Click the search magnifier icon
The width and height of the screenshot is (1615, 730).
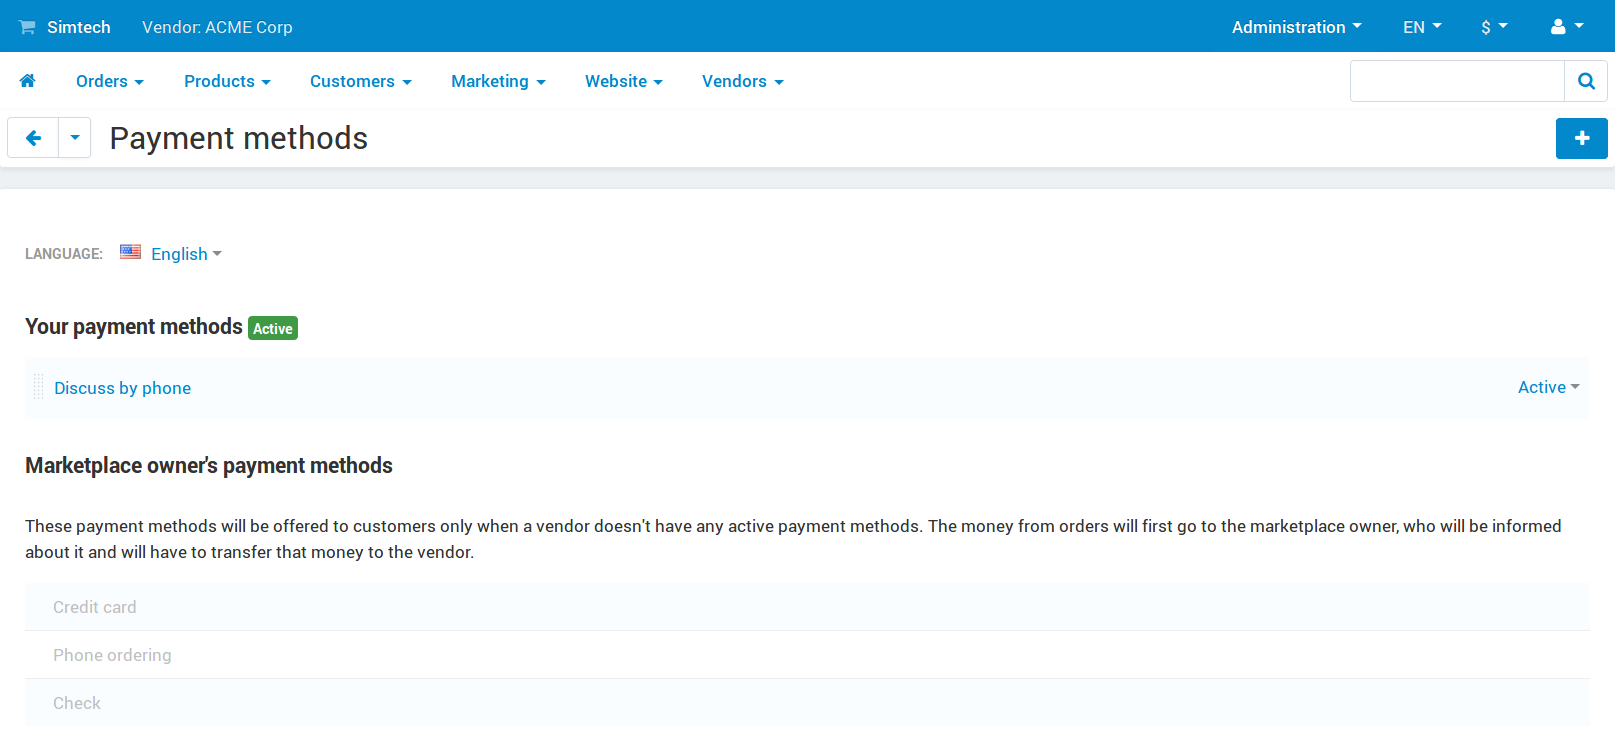(x=1586, y=81)
